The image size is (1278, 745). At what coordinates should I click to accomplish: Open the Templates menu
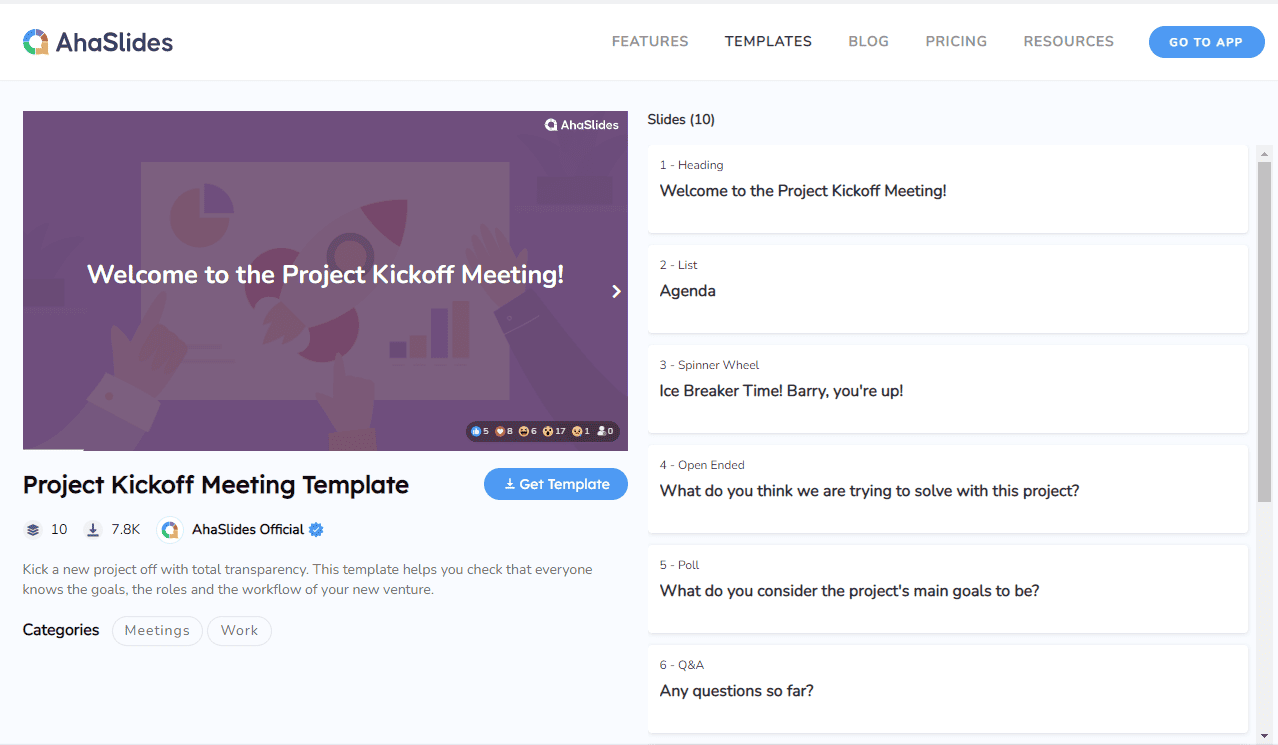pos(768,41)
